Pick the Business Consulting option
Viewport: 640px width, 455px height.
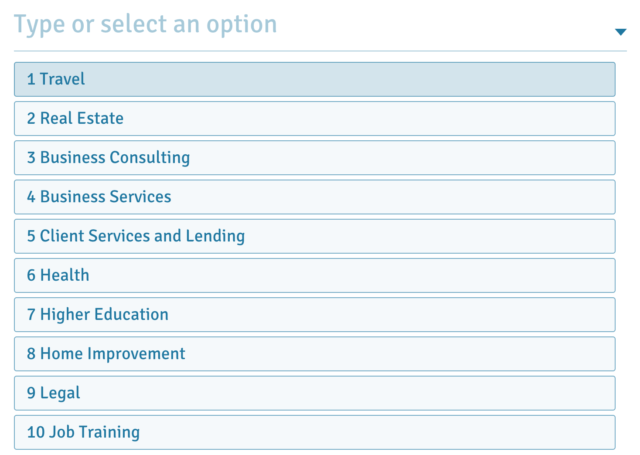tap(314, 158)
